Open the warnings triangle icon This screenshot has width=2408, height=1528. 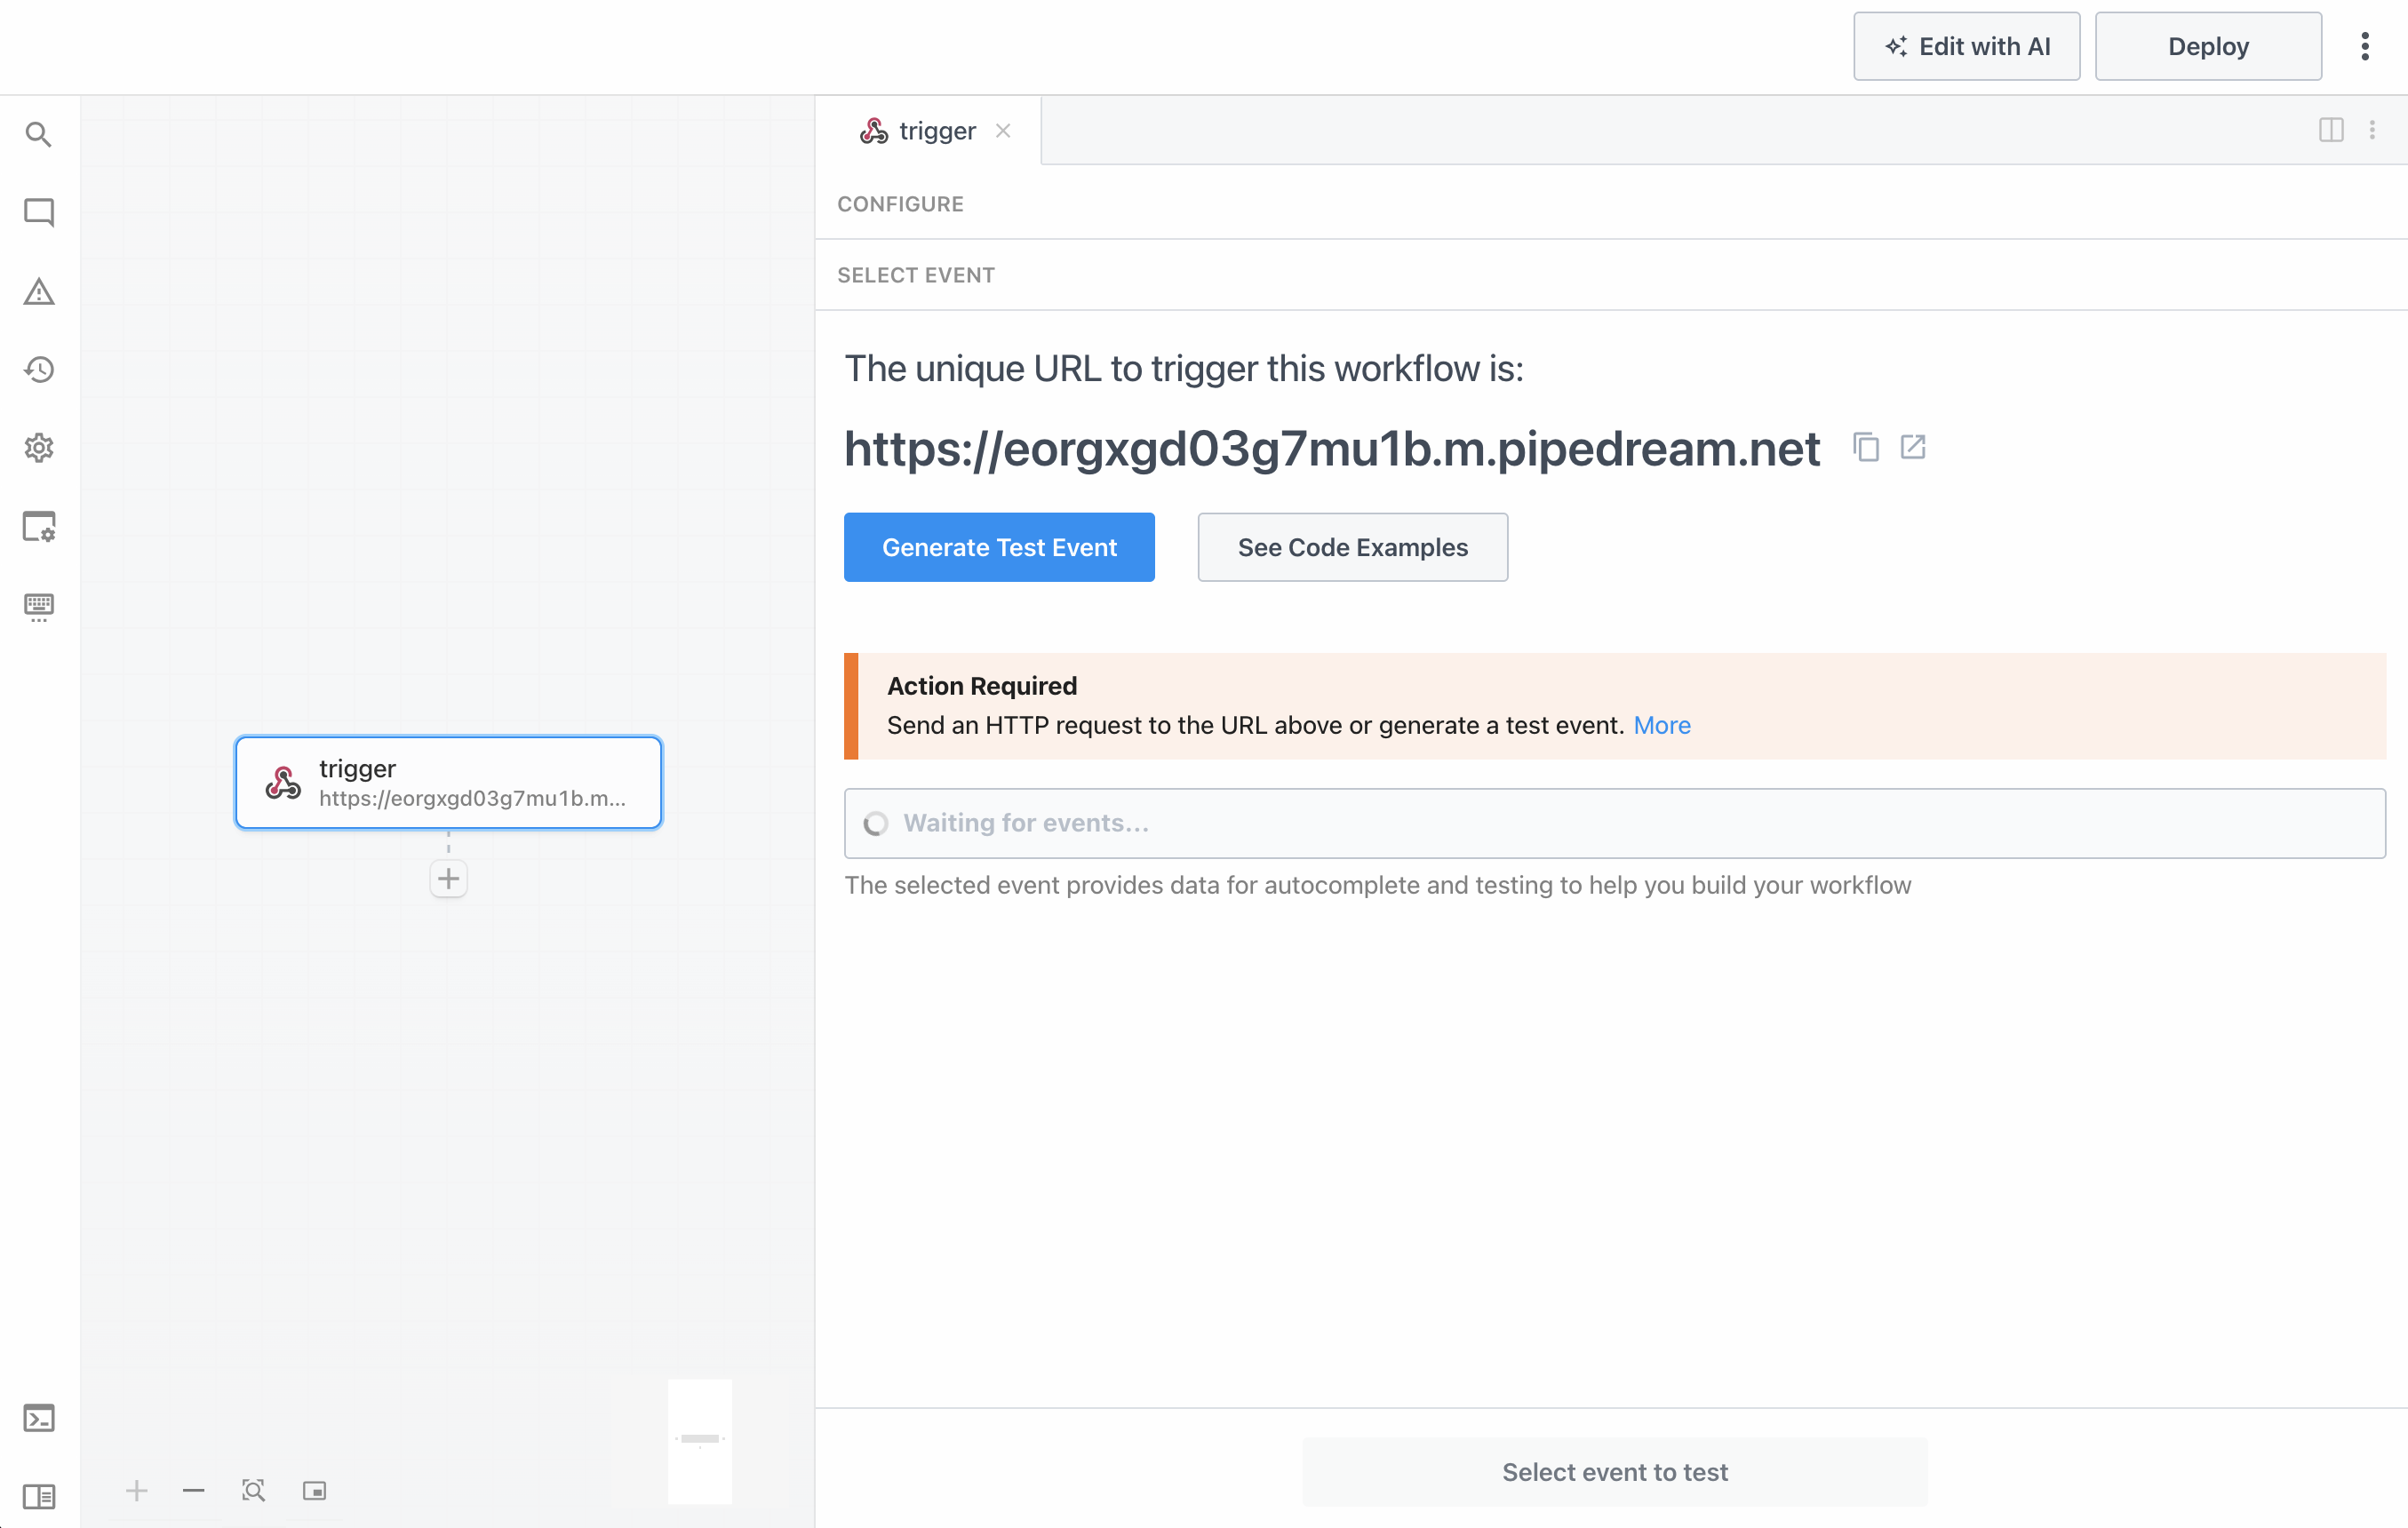(38, 291)
